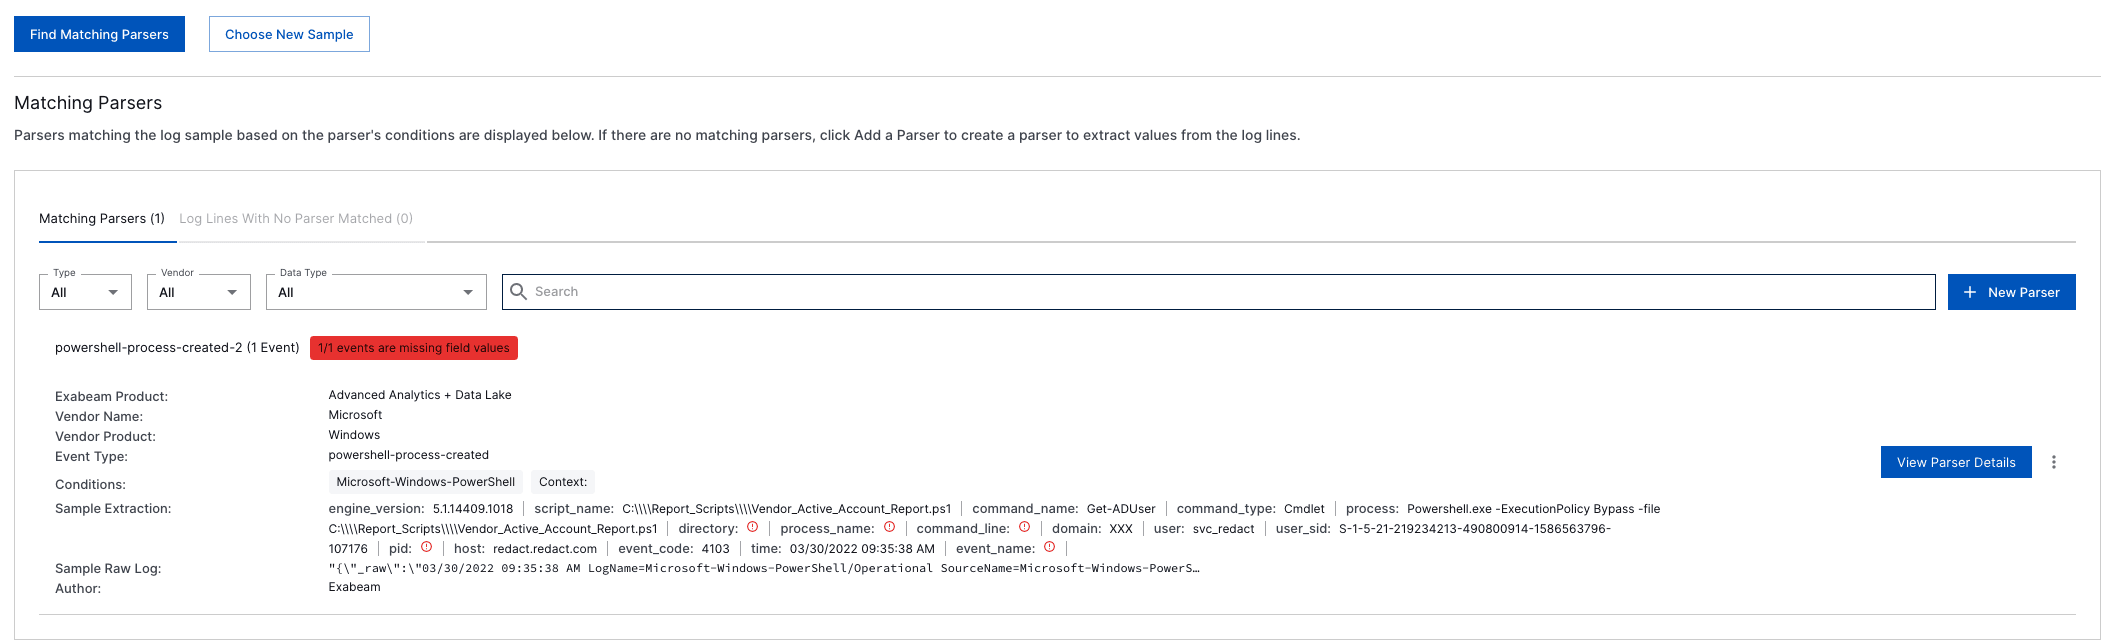Image resolution: width=2103 pixels, height=643 pixels.
Task: Click the search magnifier icon
Action: (519, 291)
